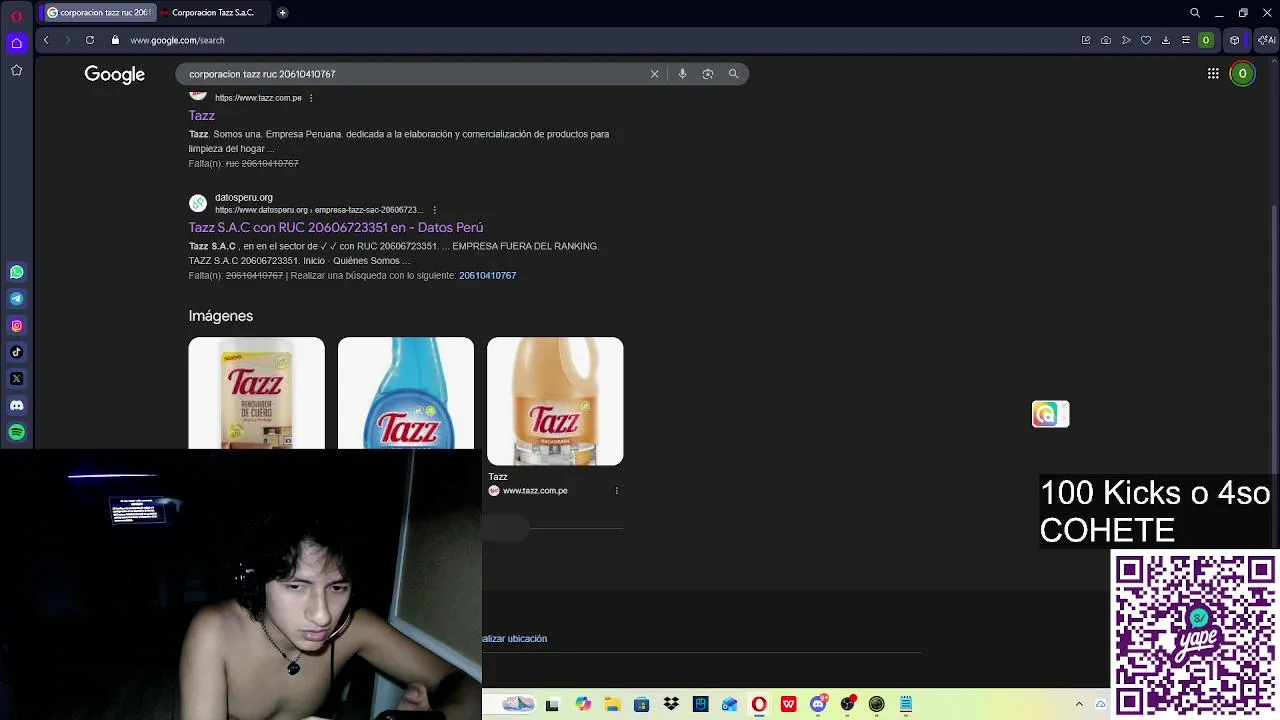Screen dimensions: 1280x720
Task: Open Microsoft Store from taskbar
Action: pyautogui.click(x=641, y=705)
